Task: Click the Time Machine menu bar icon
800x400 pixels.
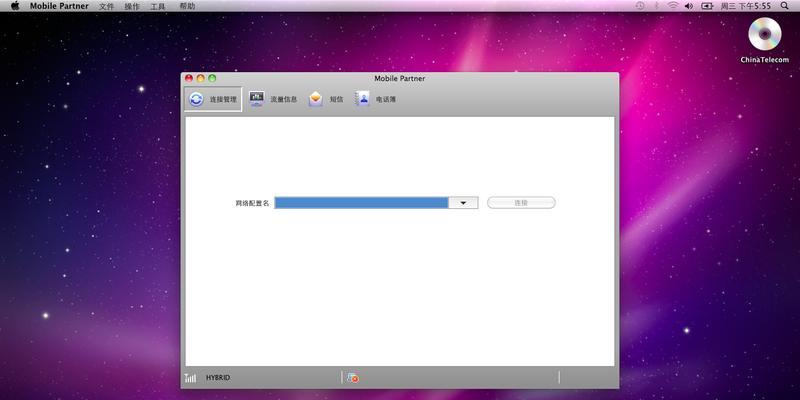Action: tap(640, 6)
